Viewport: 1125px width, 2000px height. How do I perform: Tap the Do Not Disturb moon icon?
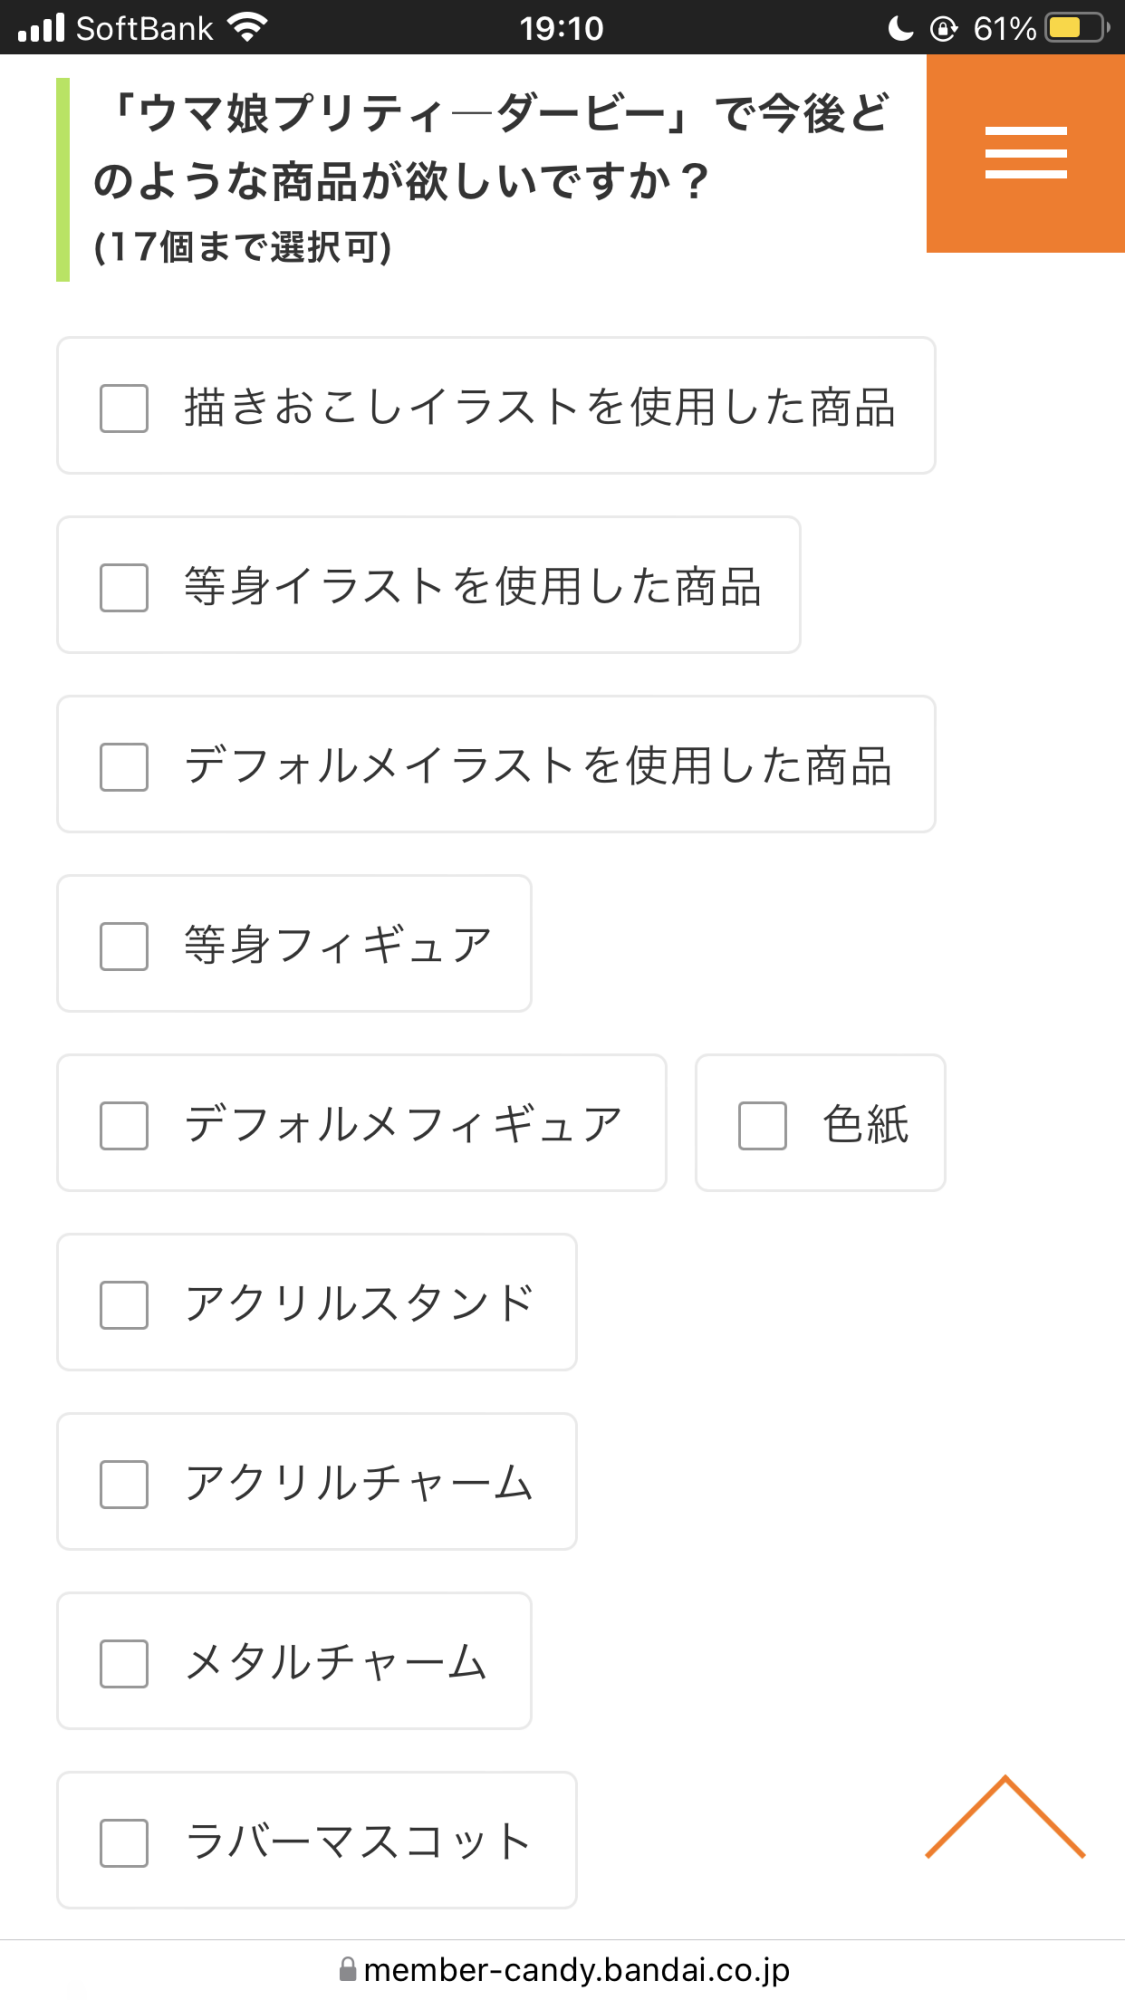[900, 28]
